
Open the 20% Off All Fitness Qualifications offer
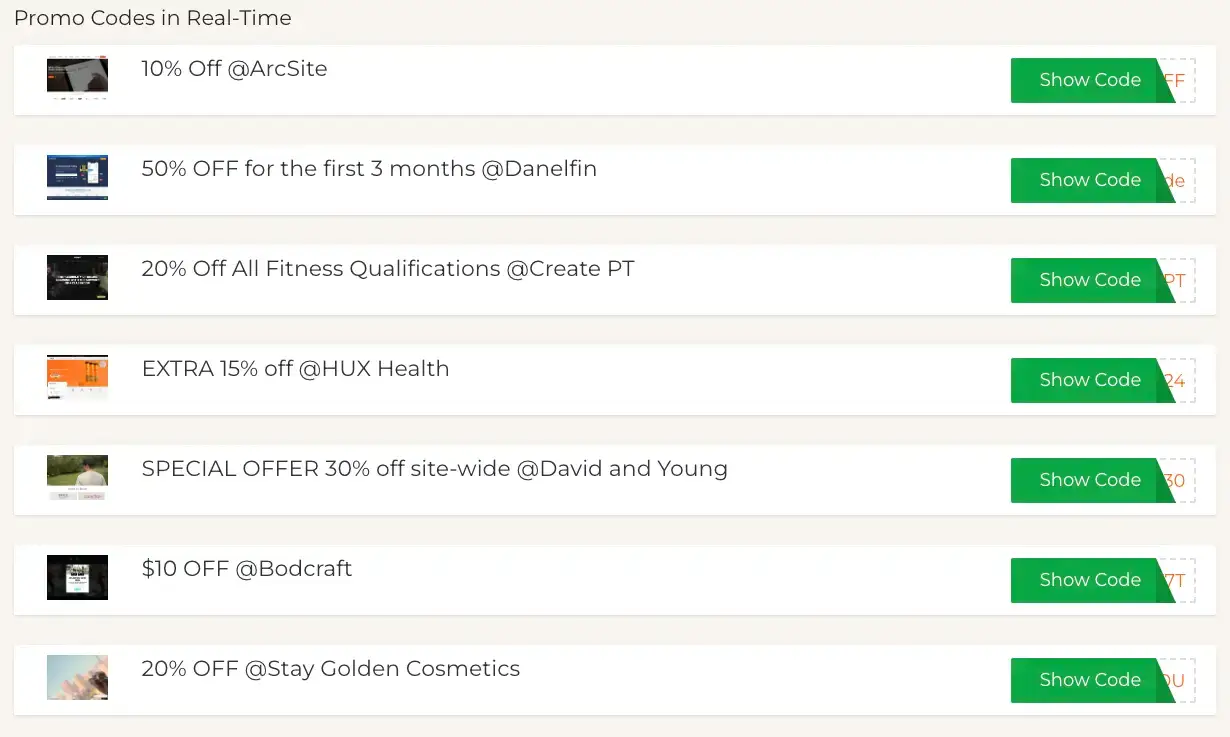point(388,269)
